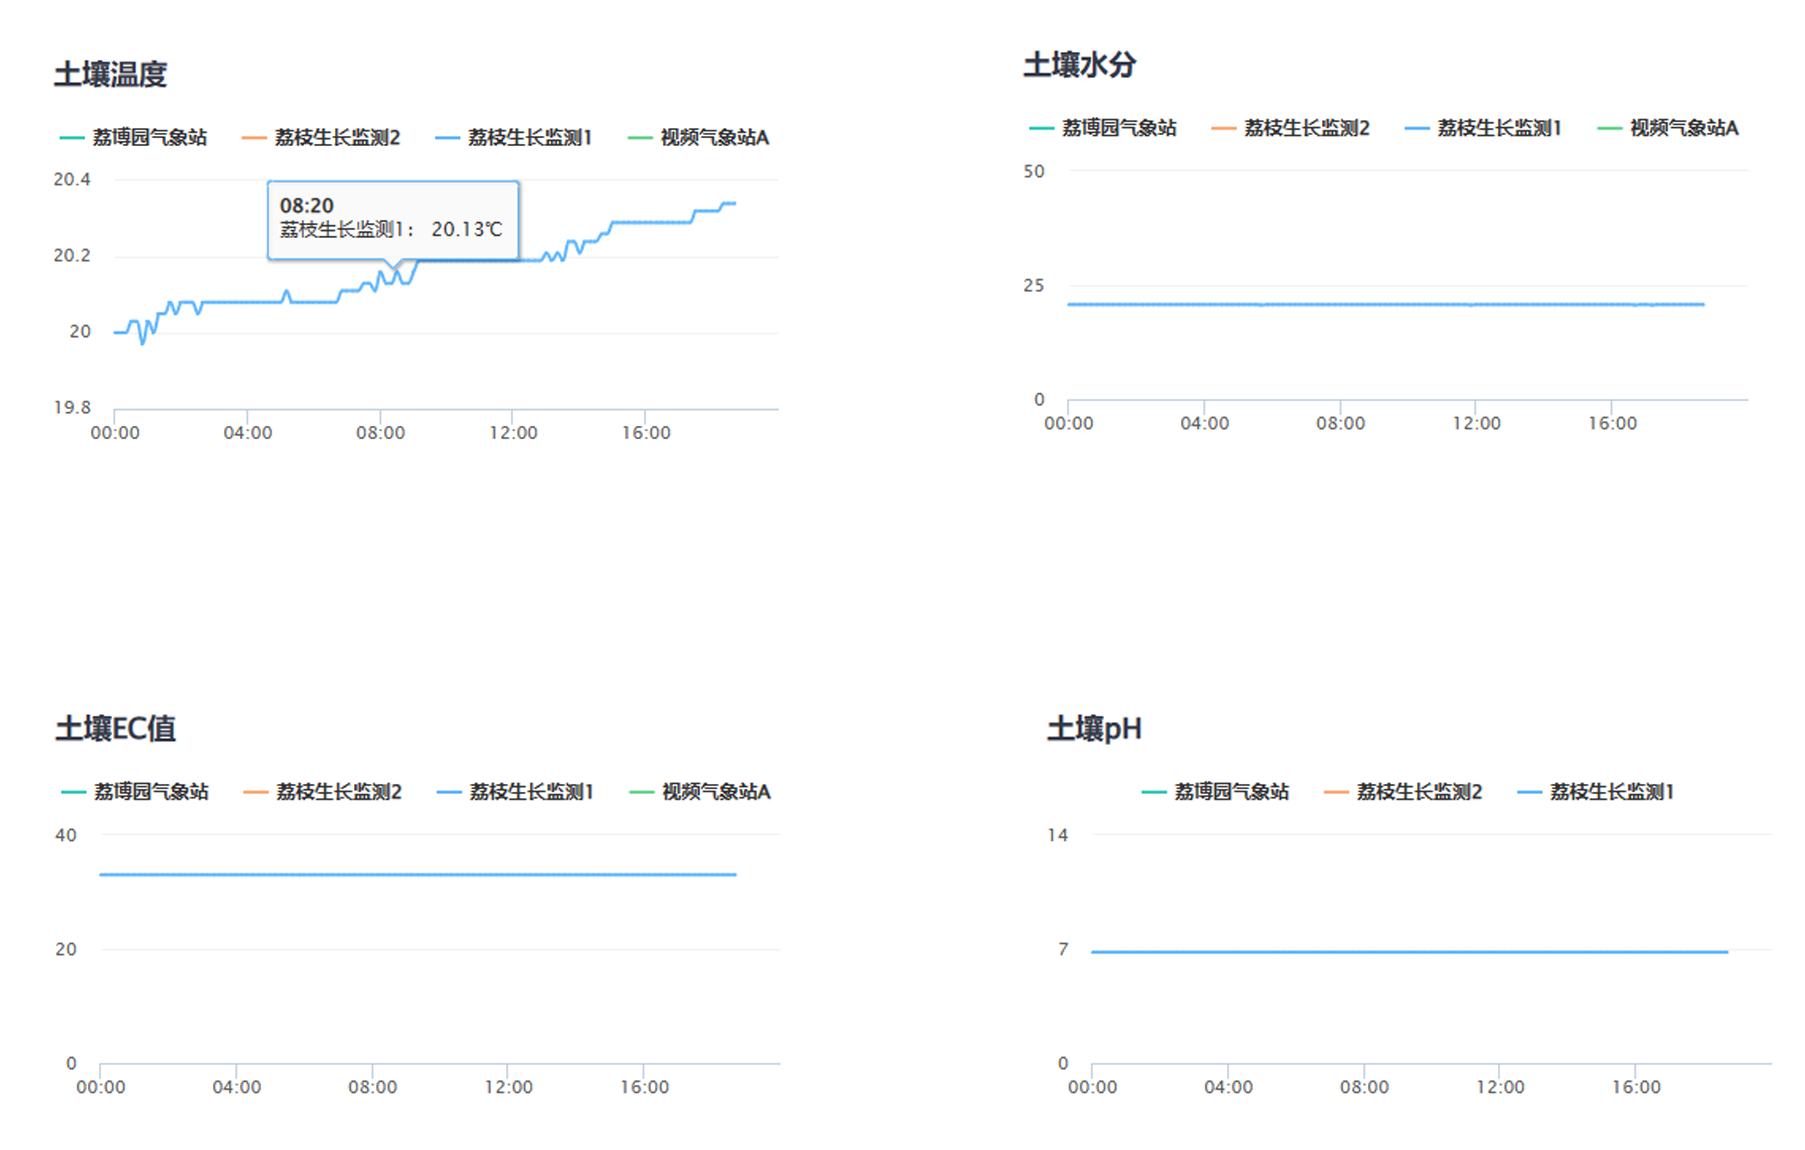Screen dimensions: 1805x1150
Task: Hide 荔枝生长监测1 series in 土壤温度 chart
Action: [514, 138]
